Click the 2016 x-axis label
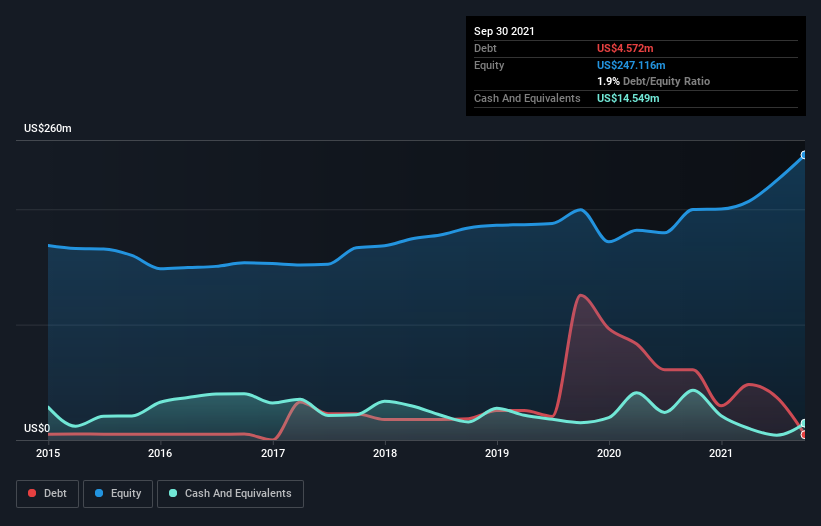This screenshot has width=821, height=526. point(160,453)
